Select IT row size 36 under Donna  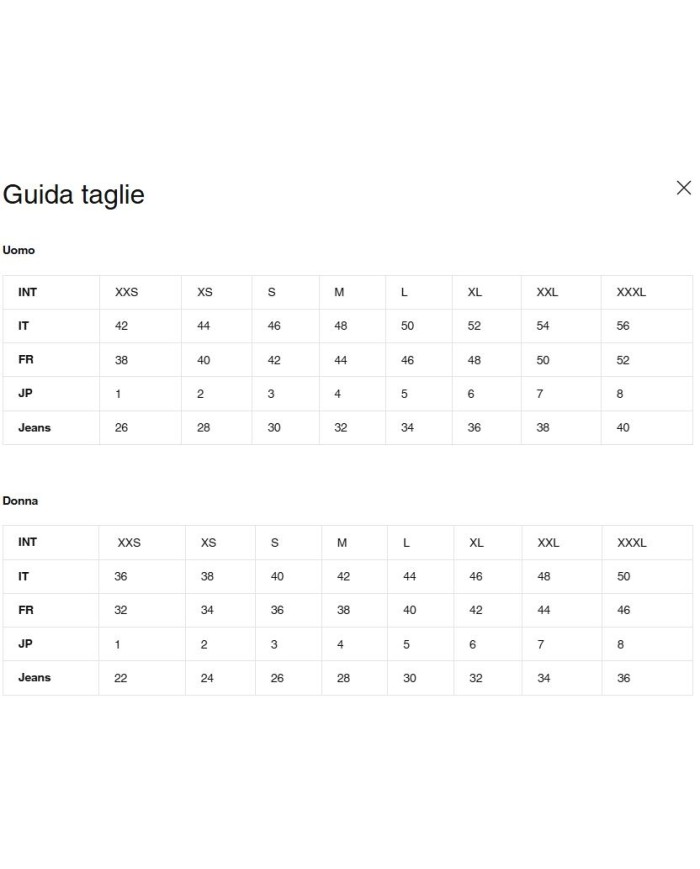pos(121,577)
